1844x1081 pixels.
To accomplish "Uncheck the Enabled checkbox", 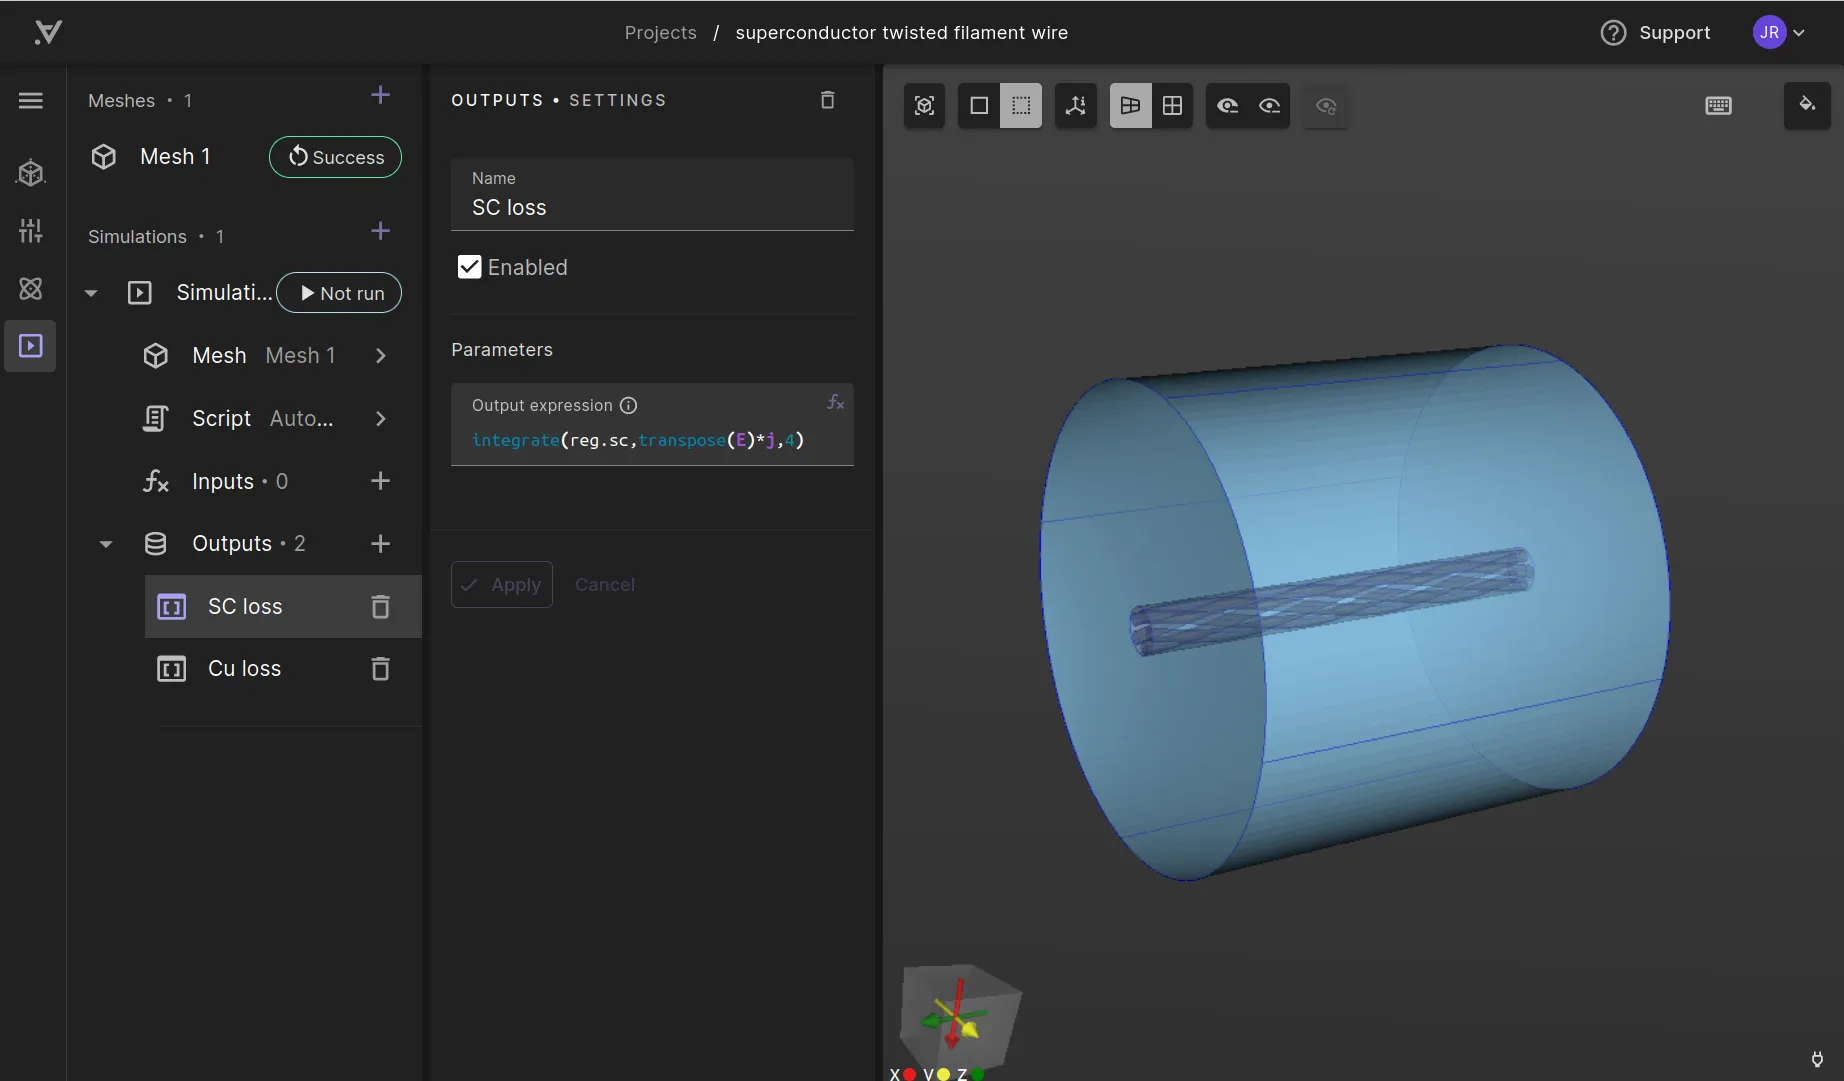I will pyautogui.click(x=469, y=267).
